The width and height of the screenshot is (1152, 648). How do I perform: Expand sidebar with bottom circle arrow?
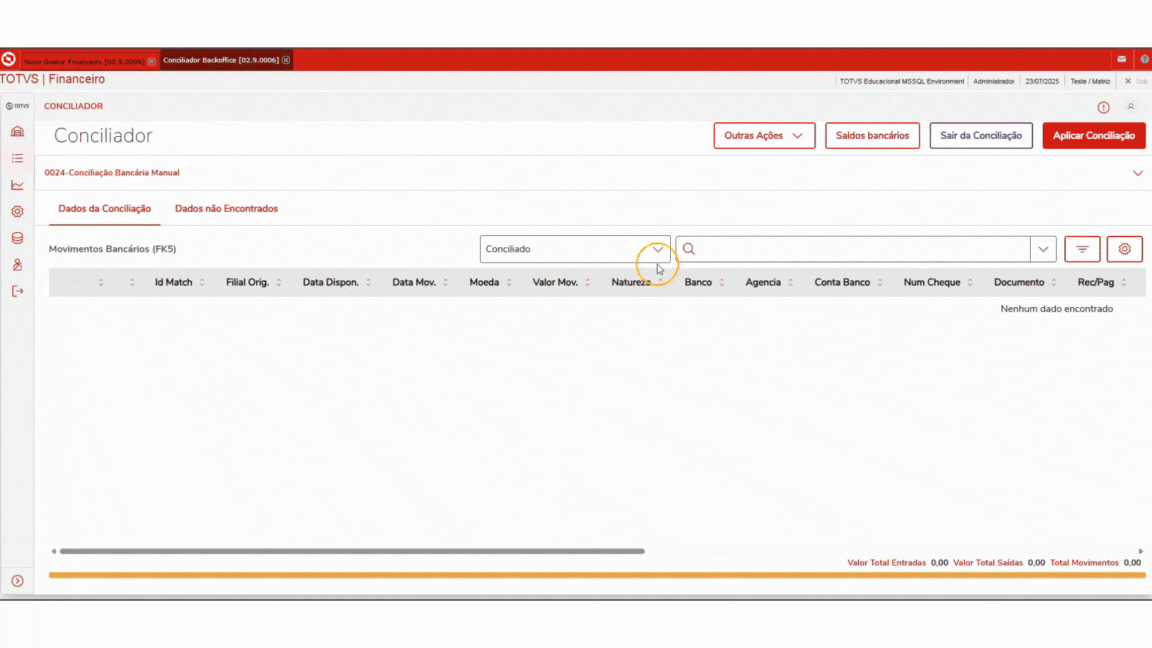[x=17, y=581]
